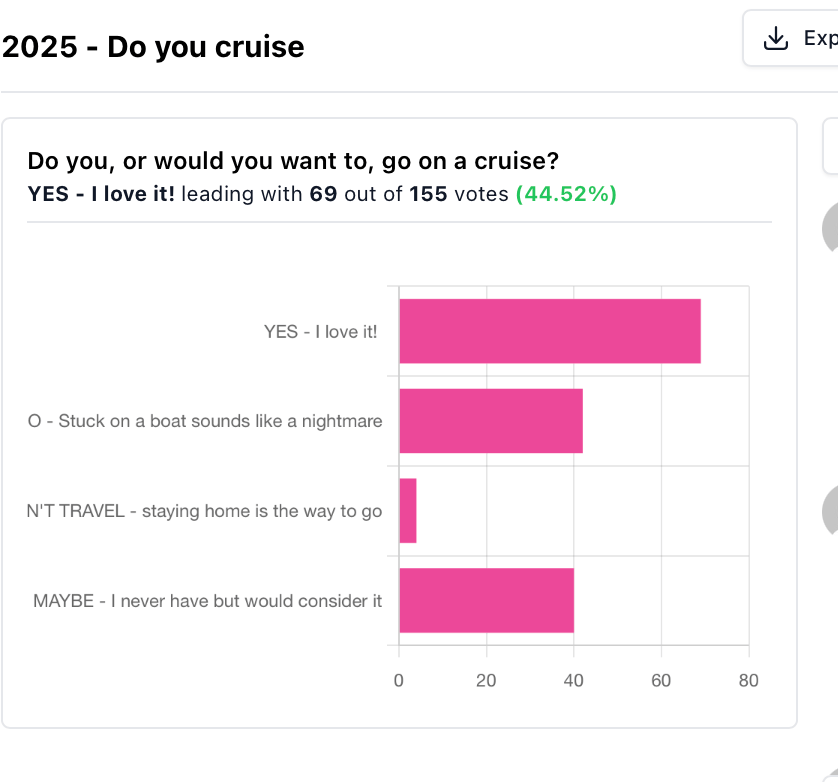Click the 'Stuck on a boat sounds like a nightmare' label
Screen dimensions: 838x782
pos(205,421)
